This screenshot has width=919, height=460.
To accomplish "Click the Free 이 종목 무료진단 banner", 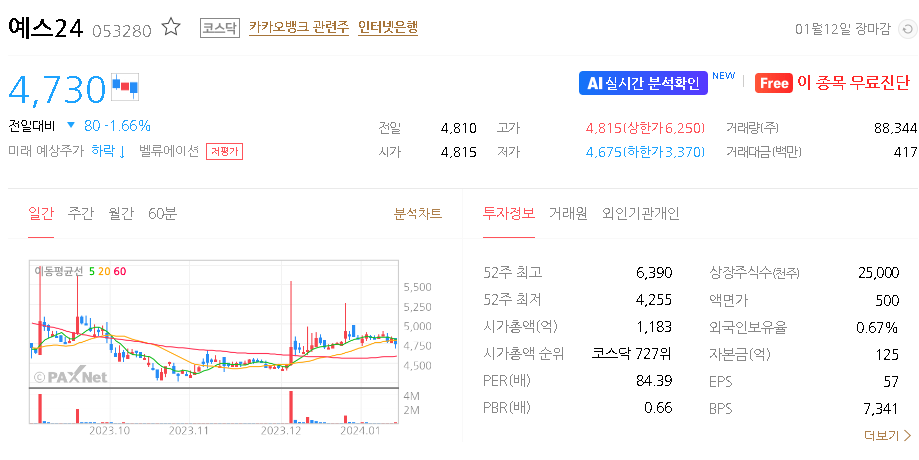I will [832, 83].
